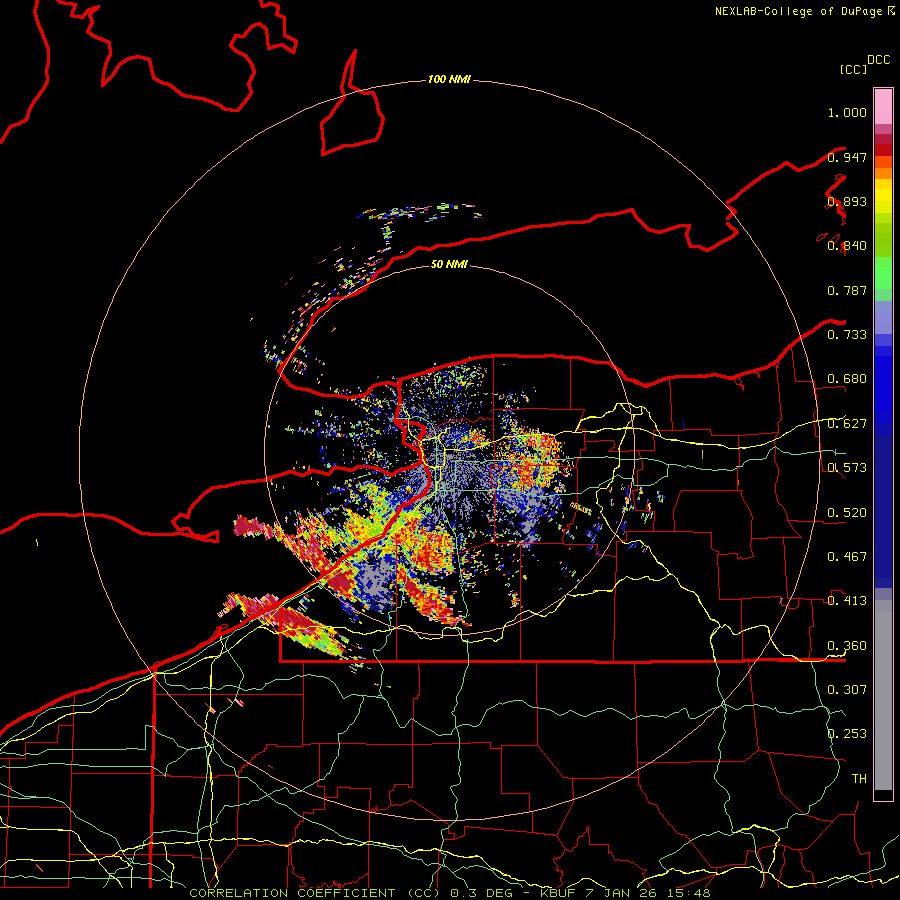Viewport: 900px width, 900px height.
Task: Click the [CC] units label
Action: [853, 69]
